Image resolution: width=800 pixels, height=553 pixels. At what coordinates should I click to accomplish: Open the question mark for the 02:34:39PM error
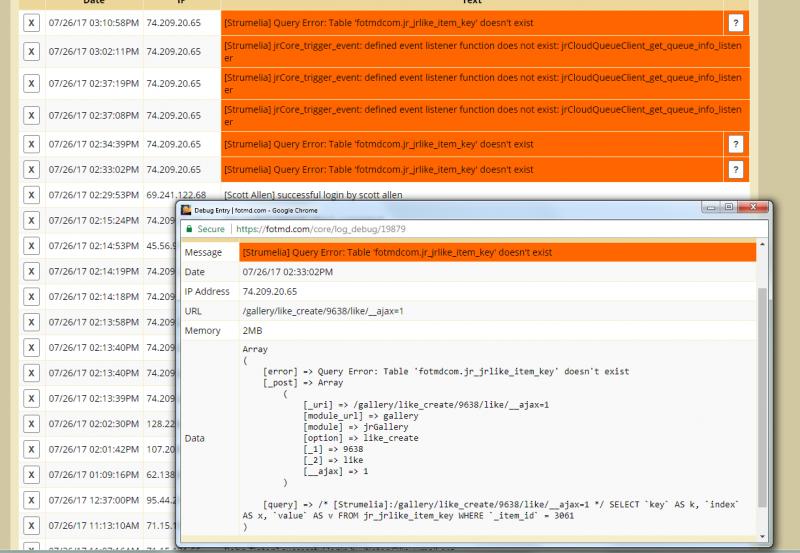[x=735, y=144]
